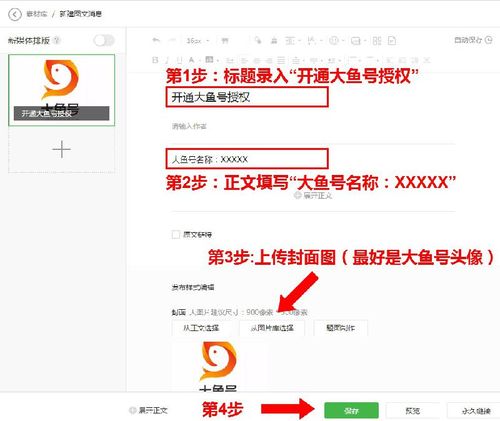This screenshot has width=500, height=421.
Task: Click the grid layout toolbar icon
Action: coord(377,41)
